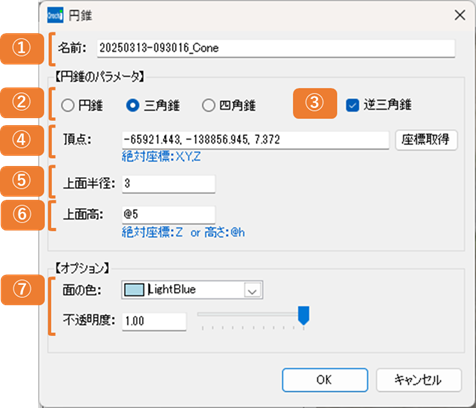Image resolution: width=476 pixels, height=408 pixels.
Task: Click the 円錐 title bar text
Action: (80, 15)
